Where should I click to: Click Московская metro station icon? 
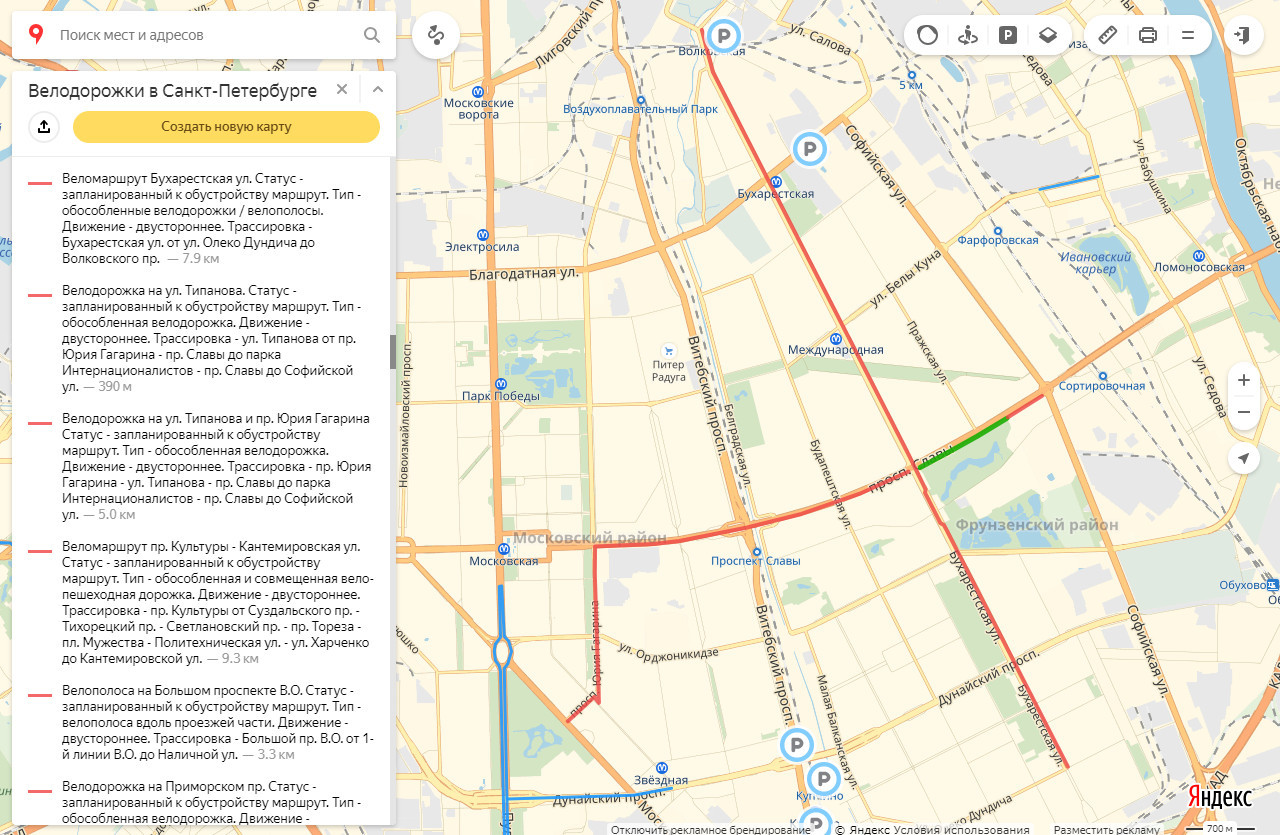(x=503, y=547)
